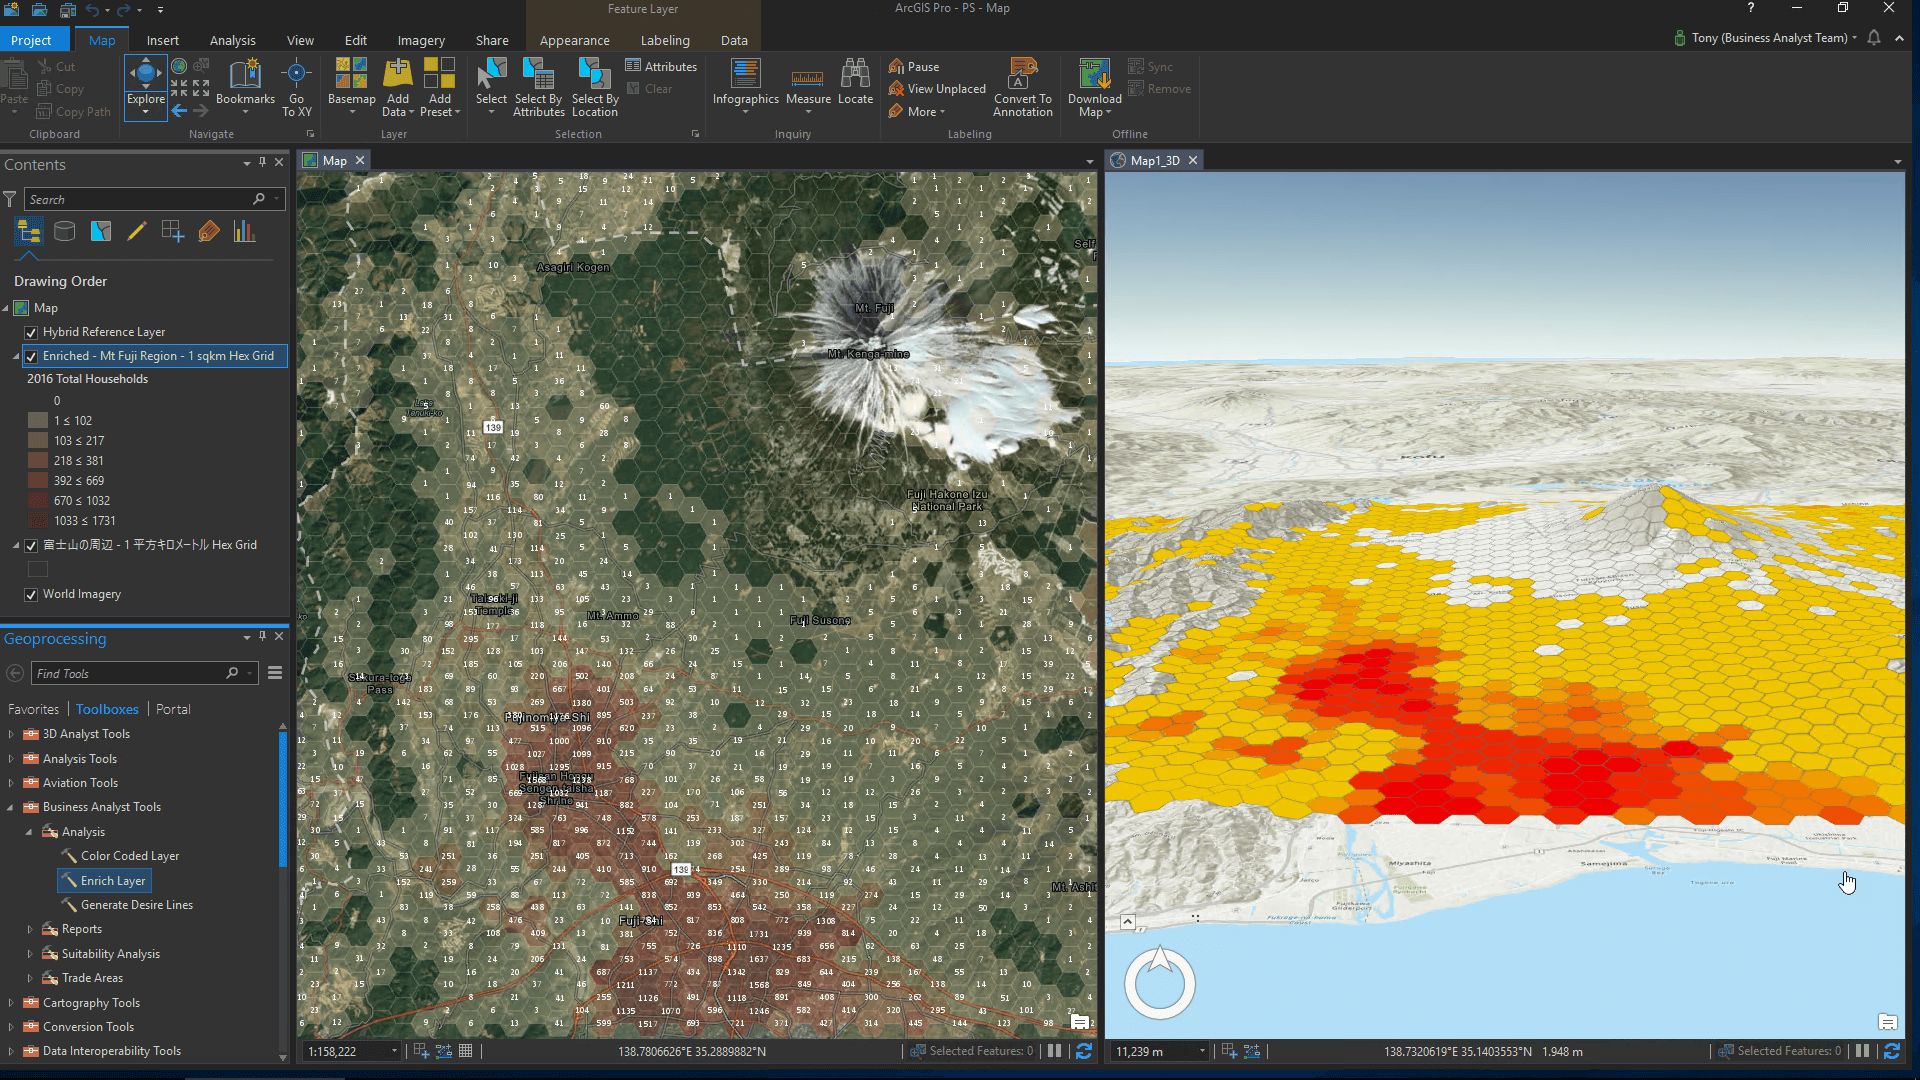The image size is (1920, 1080).
Task: Select List By Data Source icon
Action: coord(65,232)
